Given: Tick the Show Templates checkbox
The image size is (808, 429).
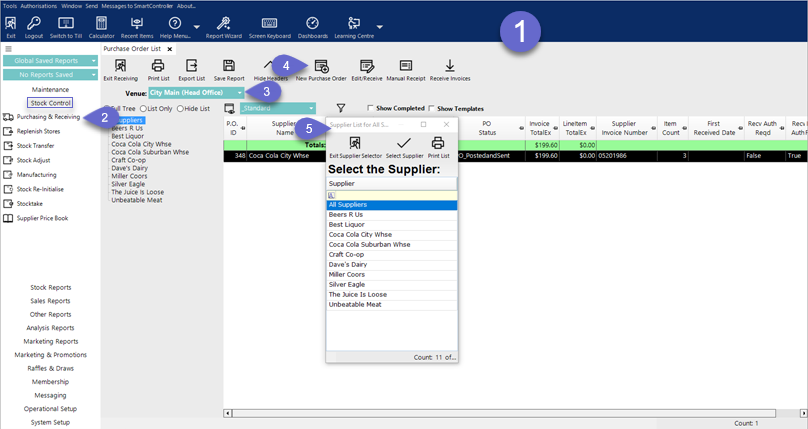Looking at the screenshot, I should [x=432, y=108].
